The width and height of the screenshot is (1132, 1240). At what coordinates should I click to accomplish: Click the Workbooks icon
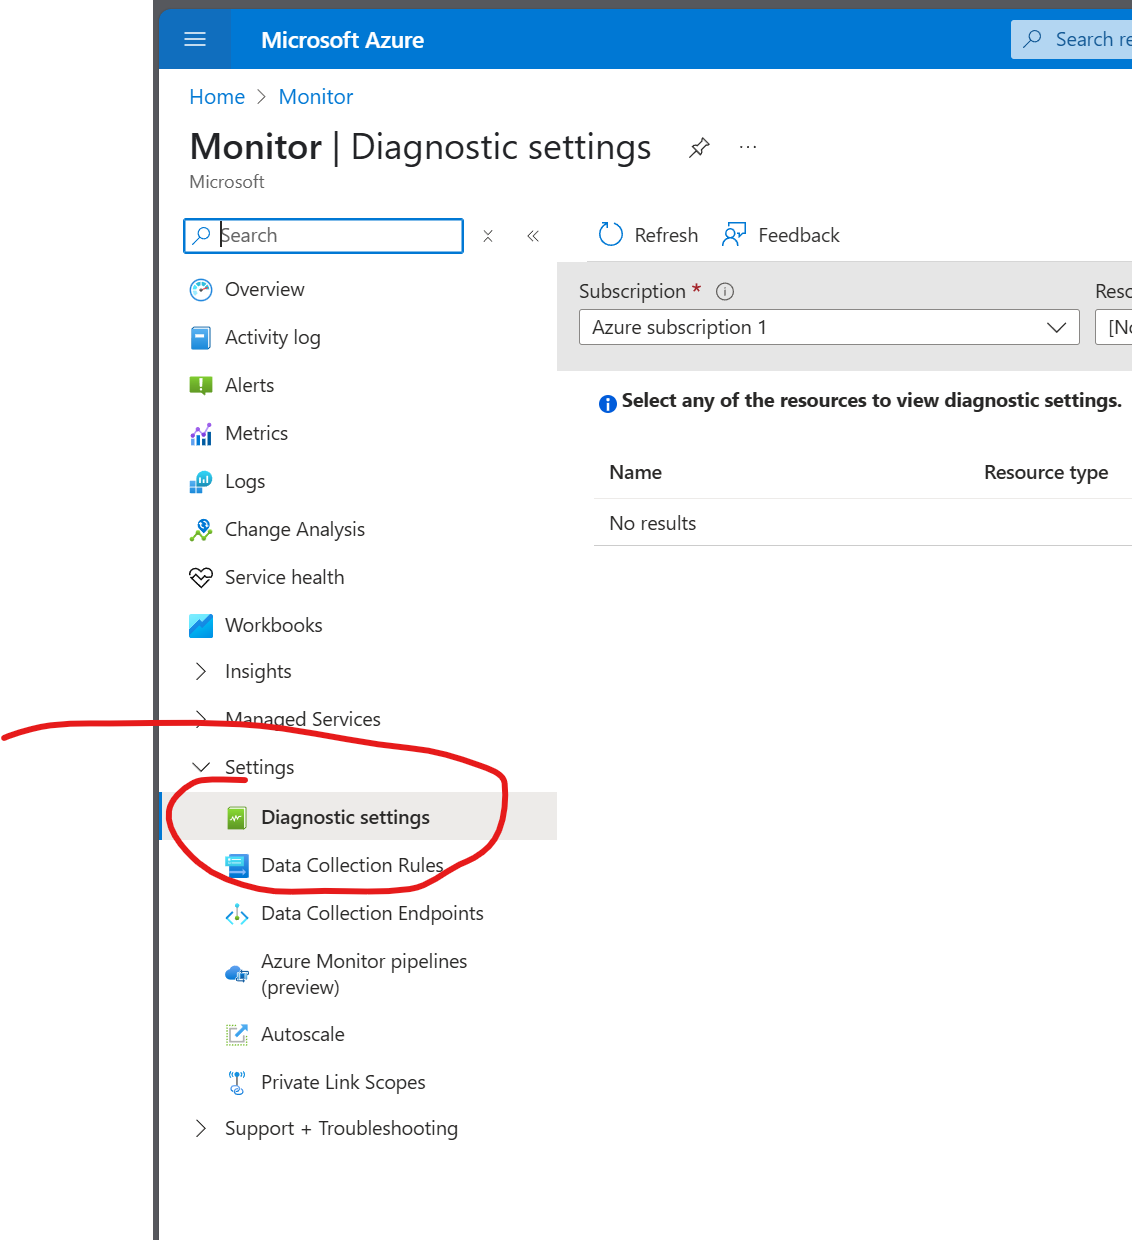pyautogui.click(x=201, y=626)
